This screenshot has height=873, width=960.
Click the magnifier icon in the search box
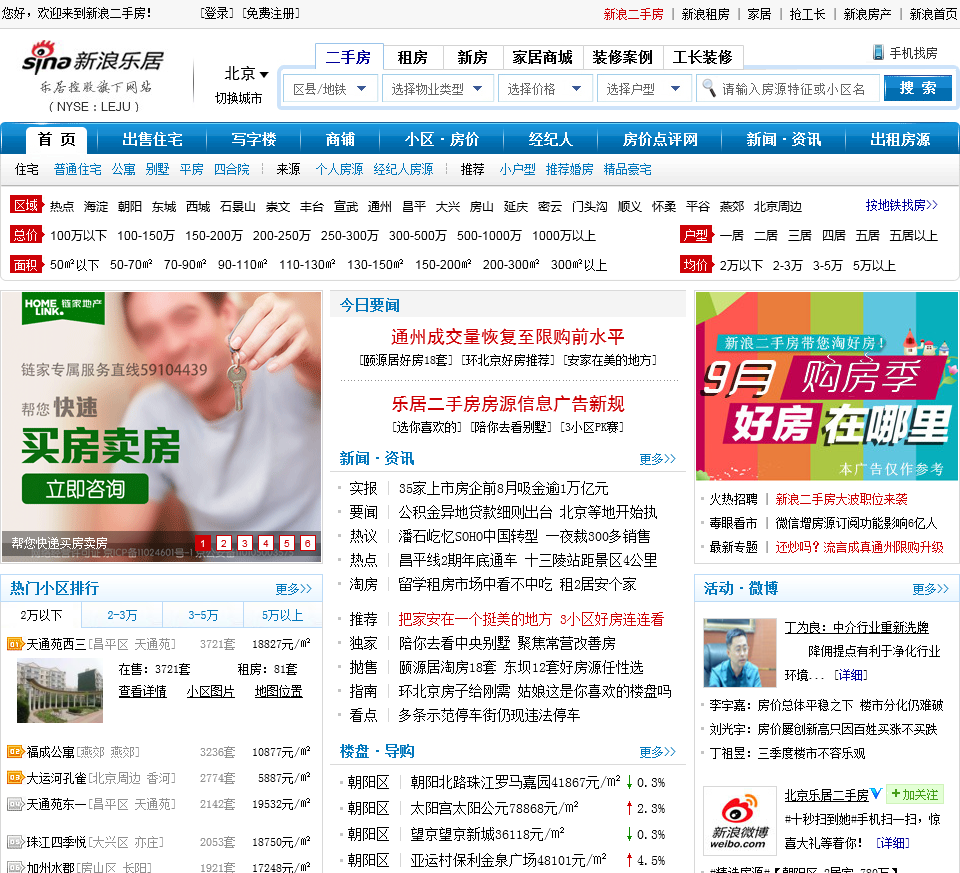point(708,88)
